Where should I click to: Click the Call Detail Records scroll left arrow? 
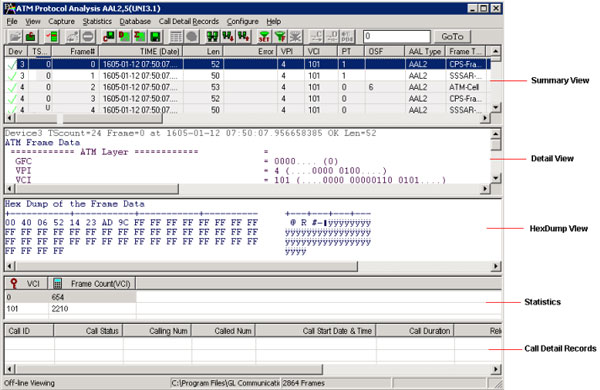(10, 369)
